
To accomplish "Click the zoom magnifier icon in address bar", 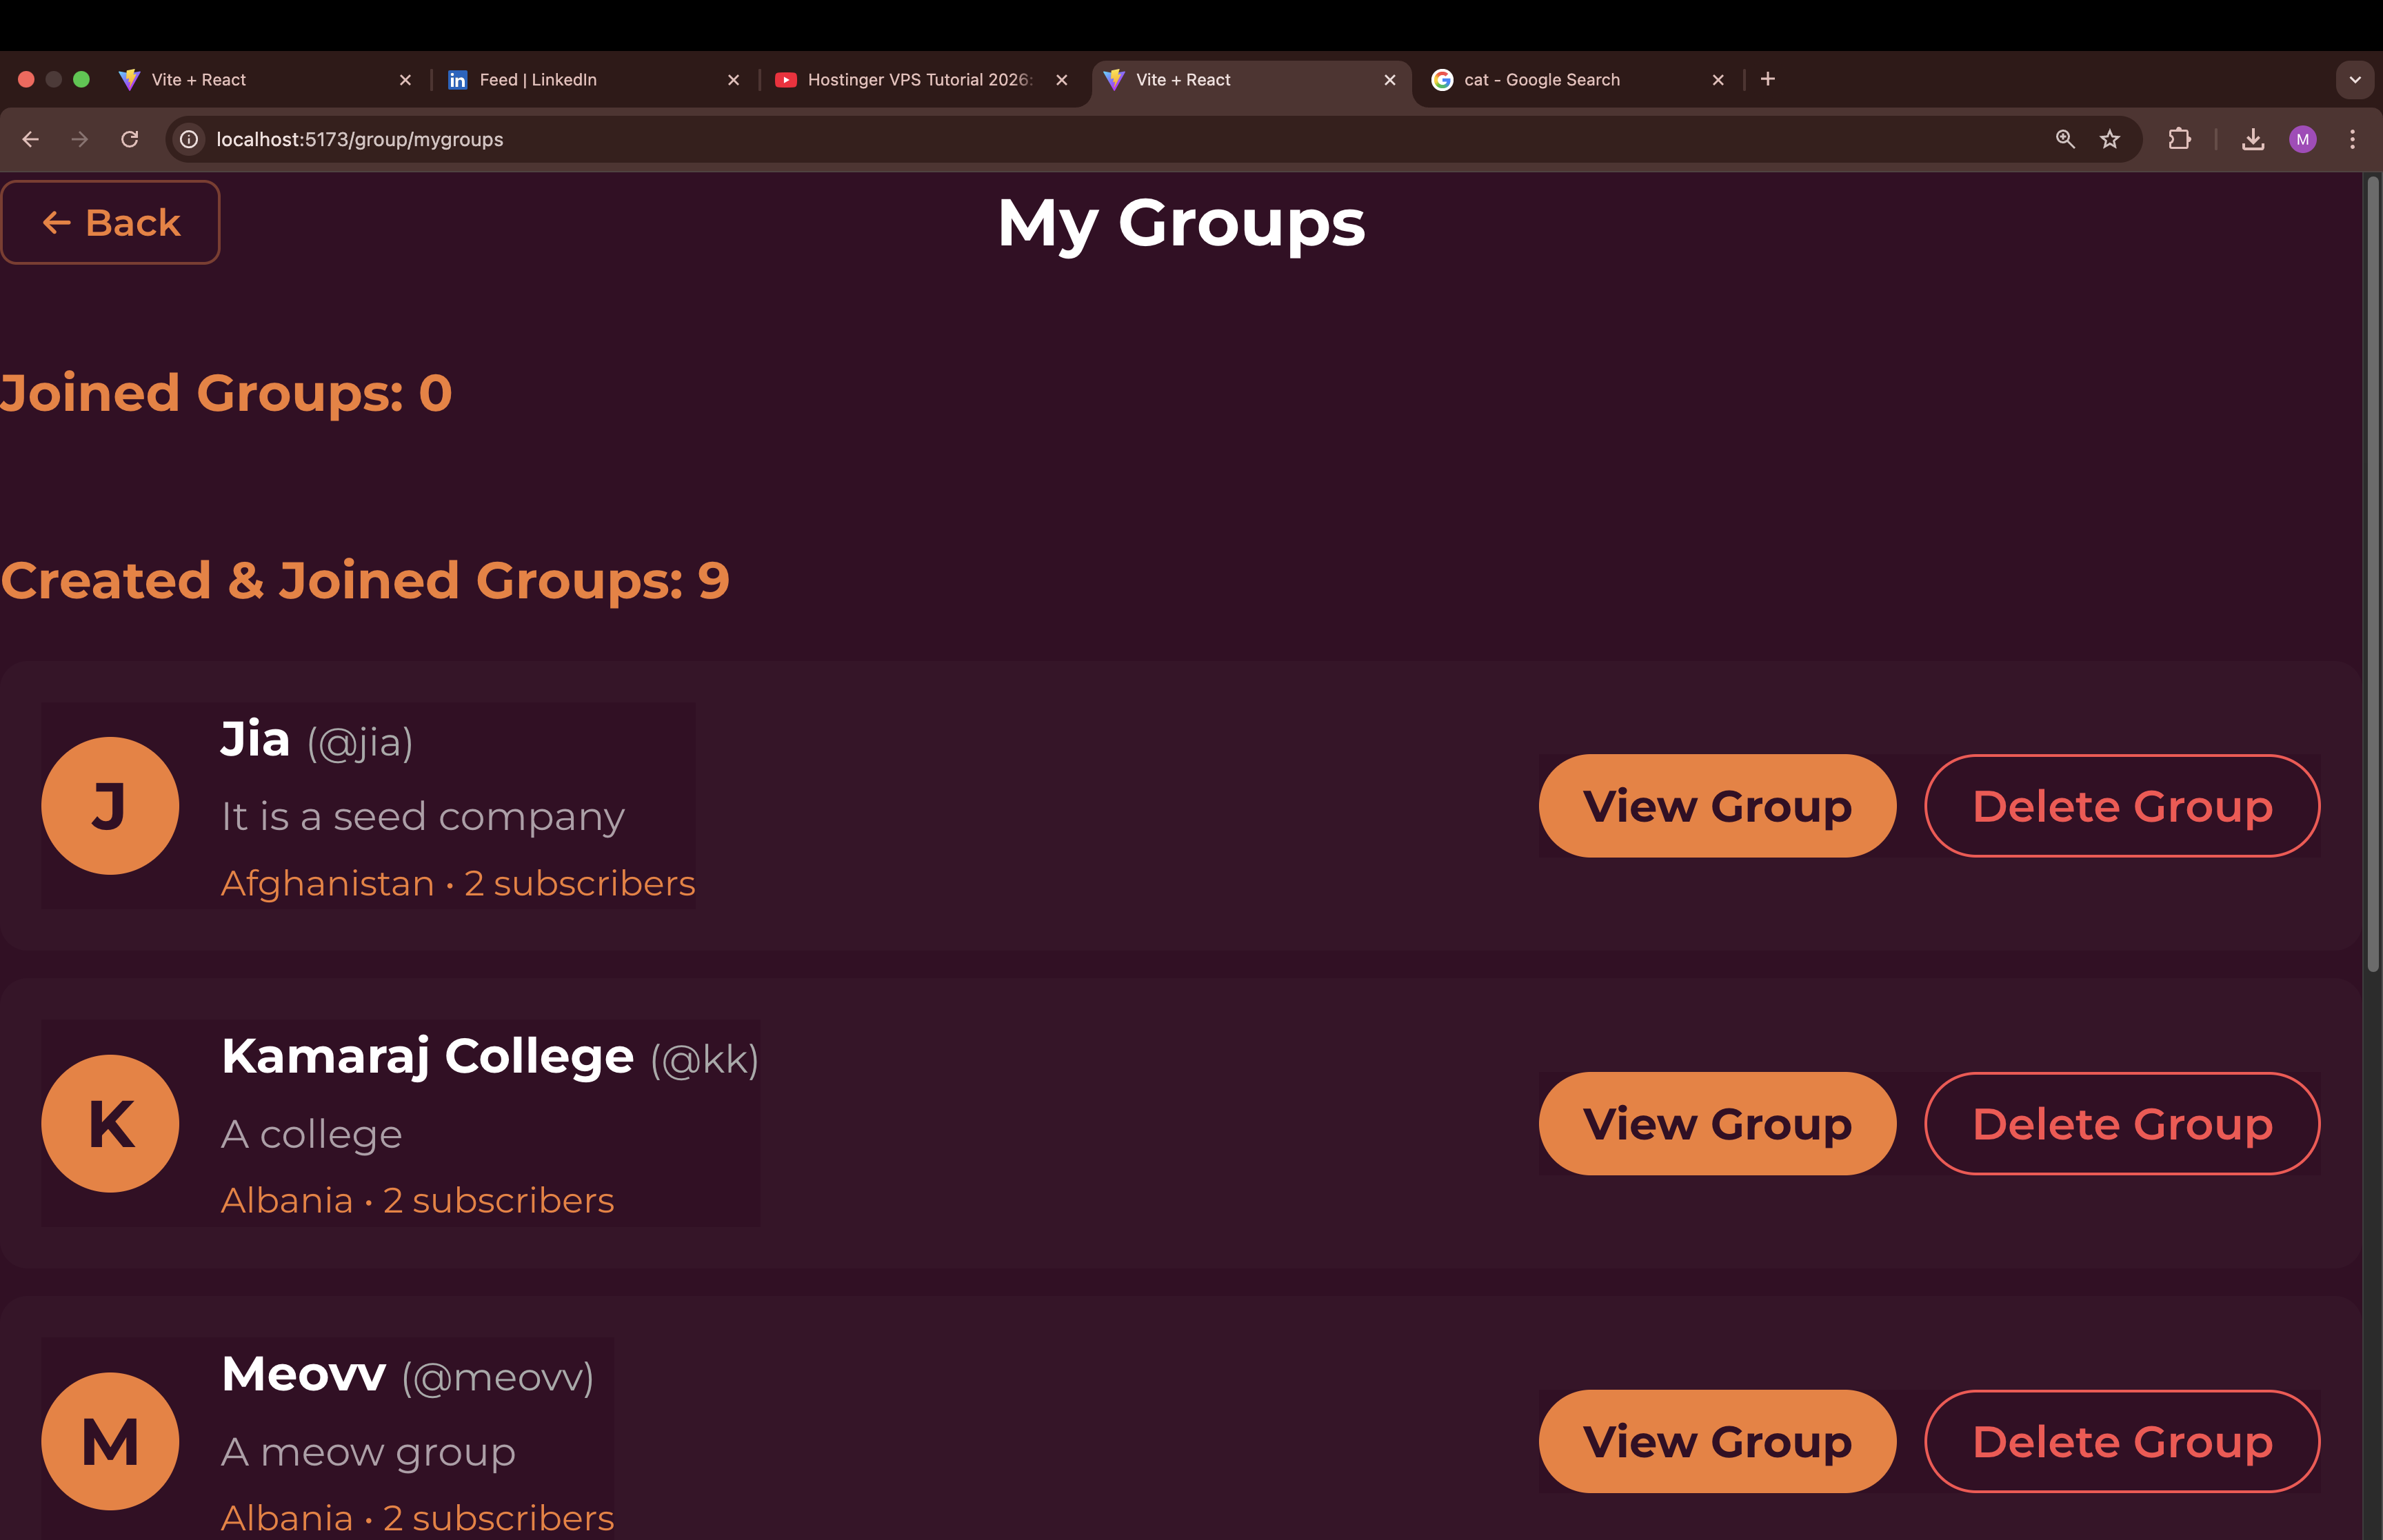I will tap(2065, 139).
